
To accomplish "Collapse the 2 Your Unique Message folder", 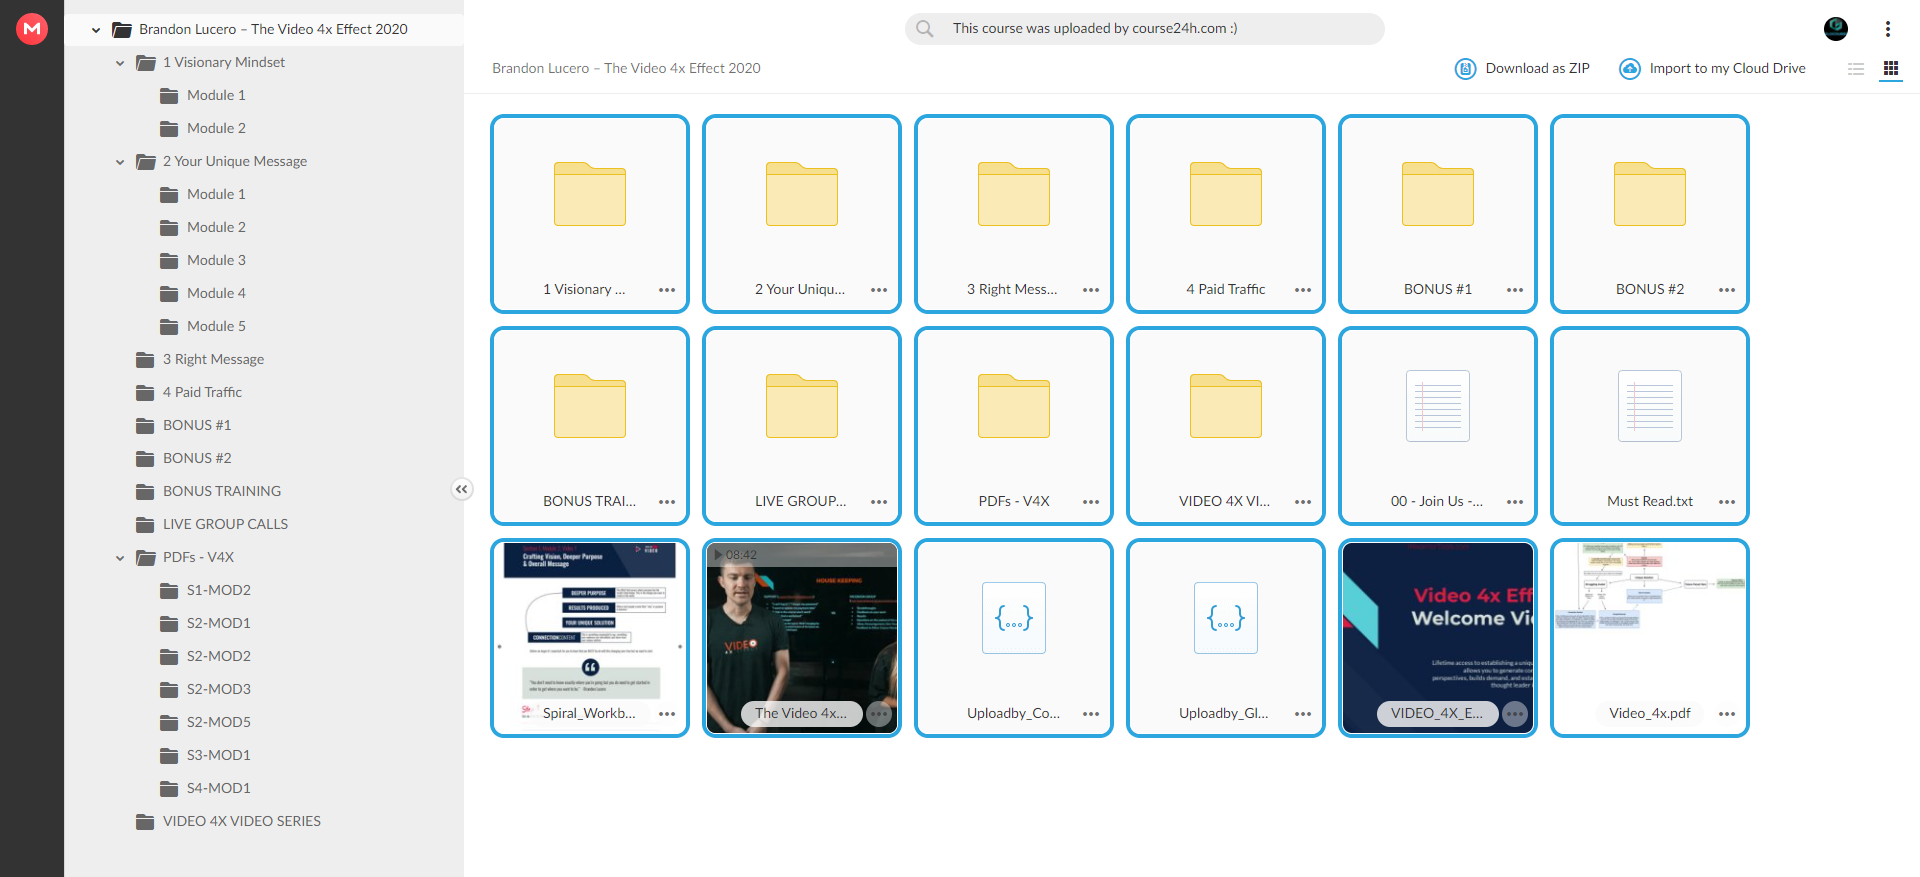I will (120, 162).
